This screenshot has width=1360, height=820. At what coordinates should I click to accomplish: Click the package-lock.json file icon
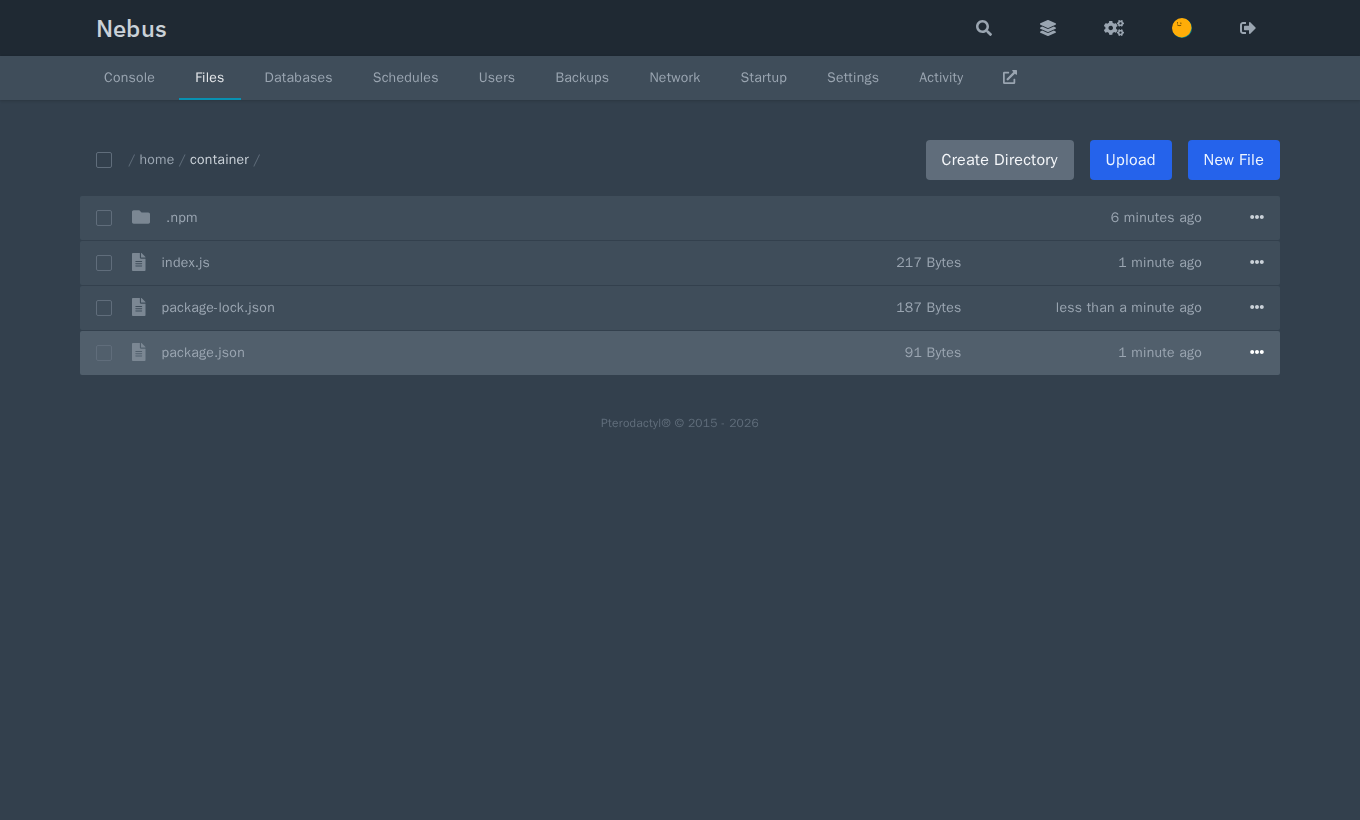point(139,307)
